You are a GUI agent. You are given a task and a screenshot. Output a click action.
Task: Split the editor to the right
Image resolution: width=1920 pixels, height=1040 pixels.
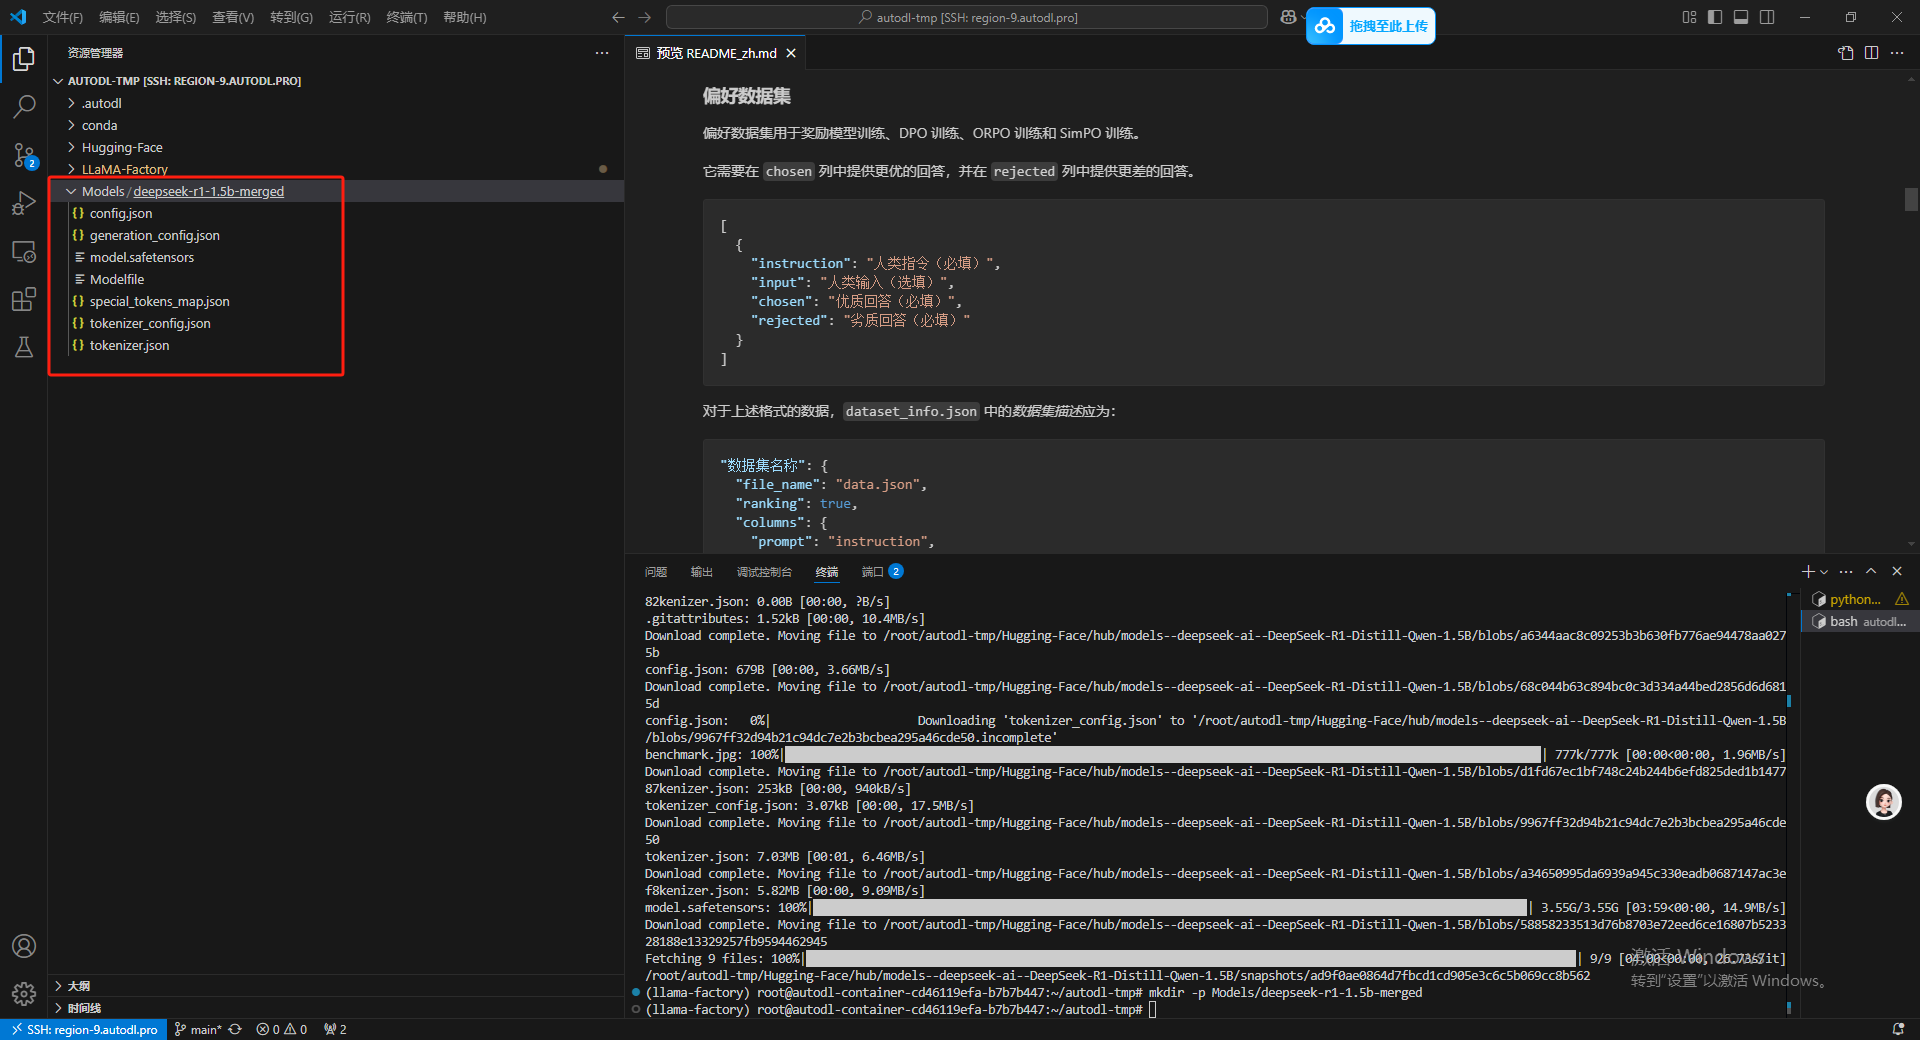tap(1871, 53)
